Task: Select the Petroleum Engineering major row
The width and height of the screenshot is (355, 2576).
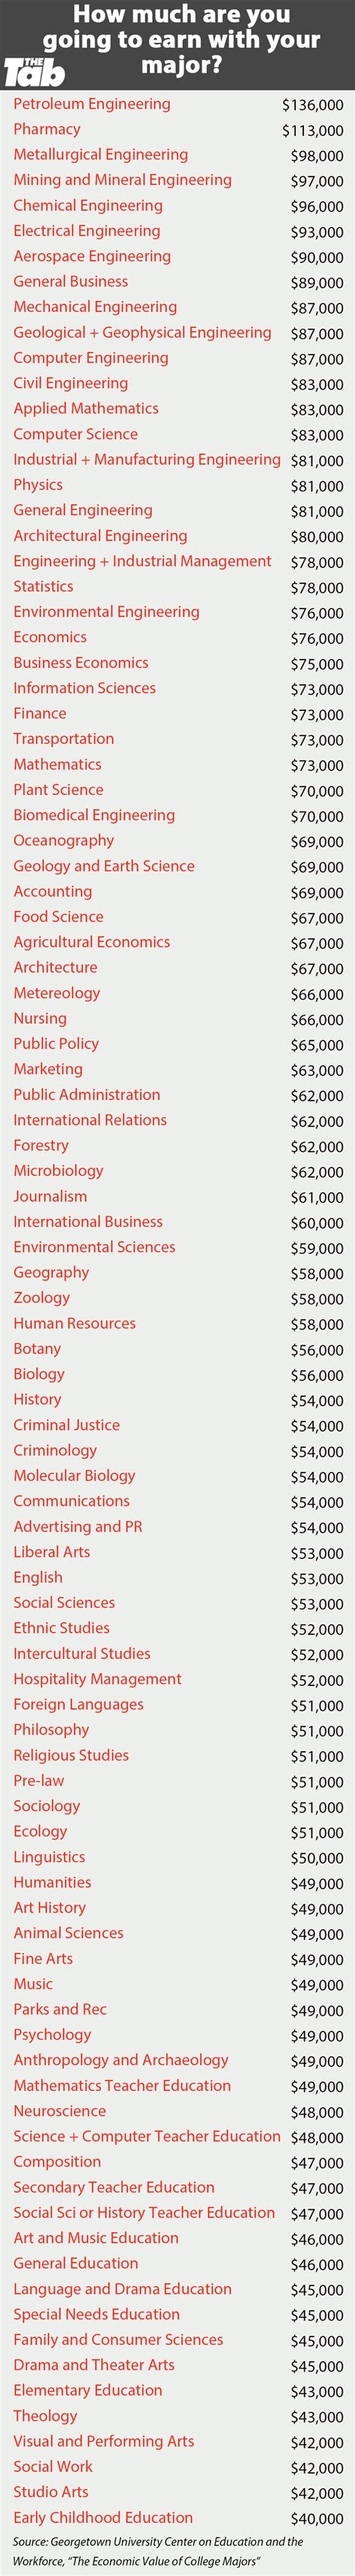Action: (x=178, y=104)
